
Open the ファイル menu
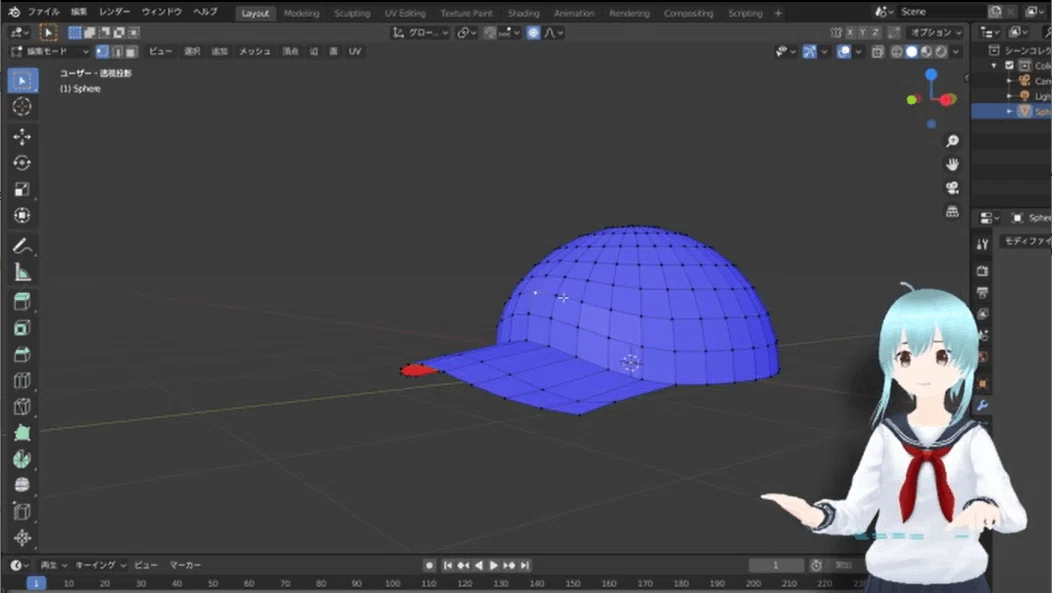pyautogui.click(x=44, y=12)
